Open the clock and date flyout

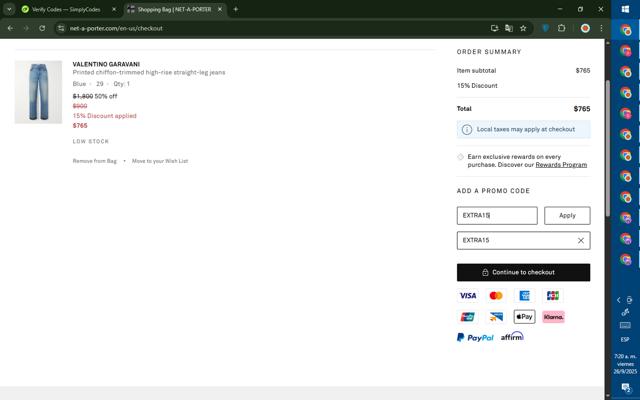click(625, 364)
